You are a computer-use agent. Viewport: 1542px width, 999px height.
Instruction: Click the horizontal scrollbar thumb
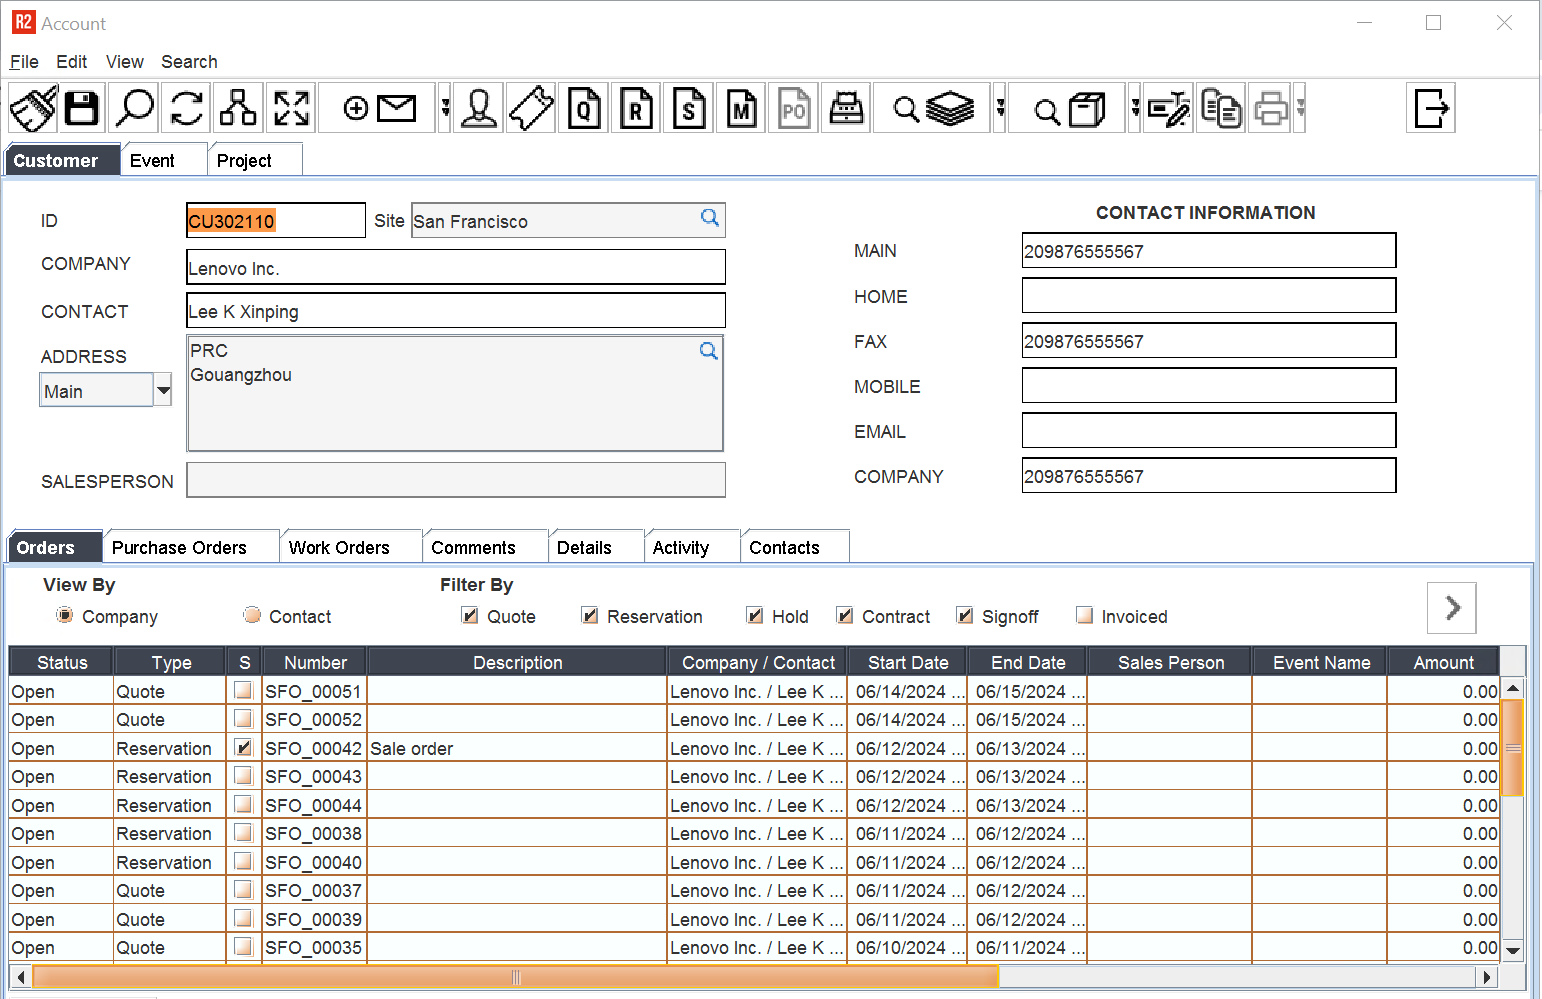click(516, 977)
